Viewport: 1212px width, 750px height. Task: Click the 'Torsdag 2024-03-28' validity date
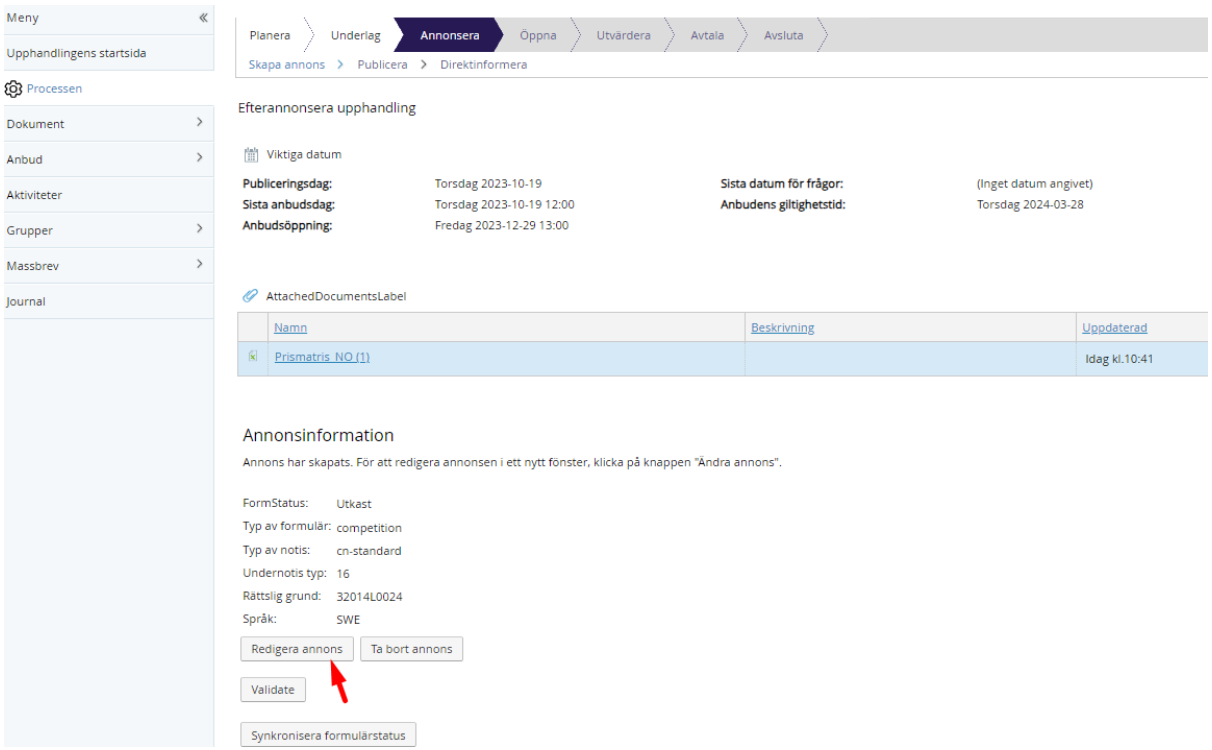click(x=1031, y=204)
